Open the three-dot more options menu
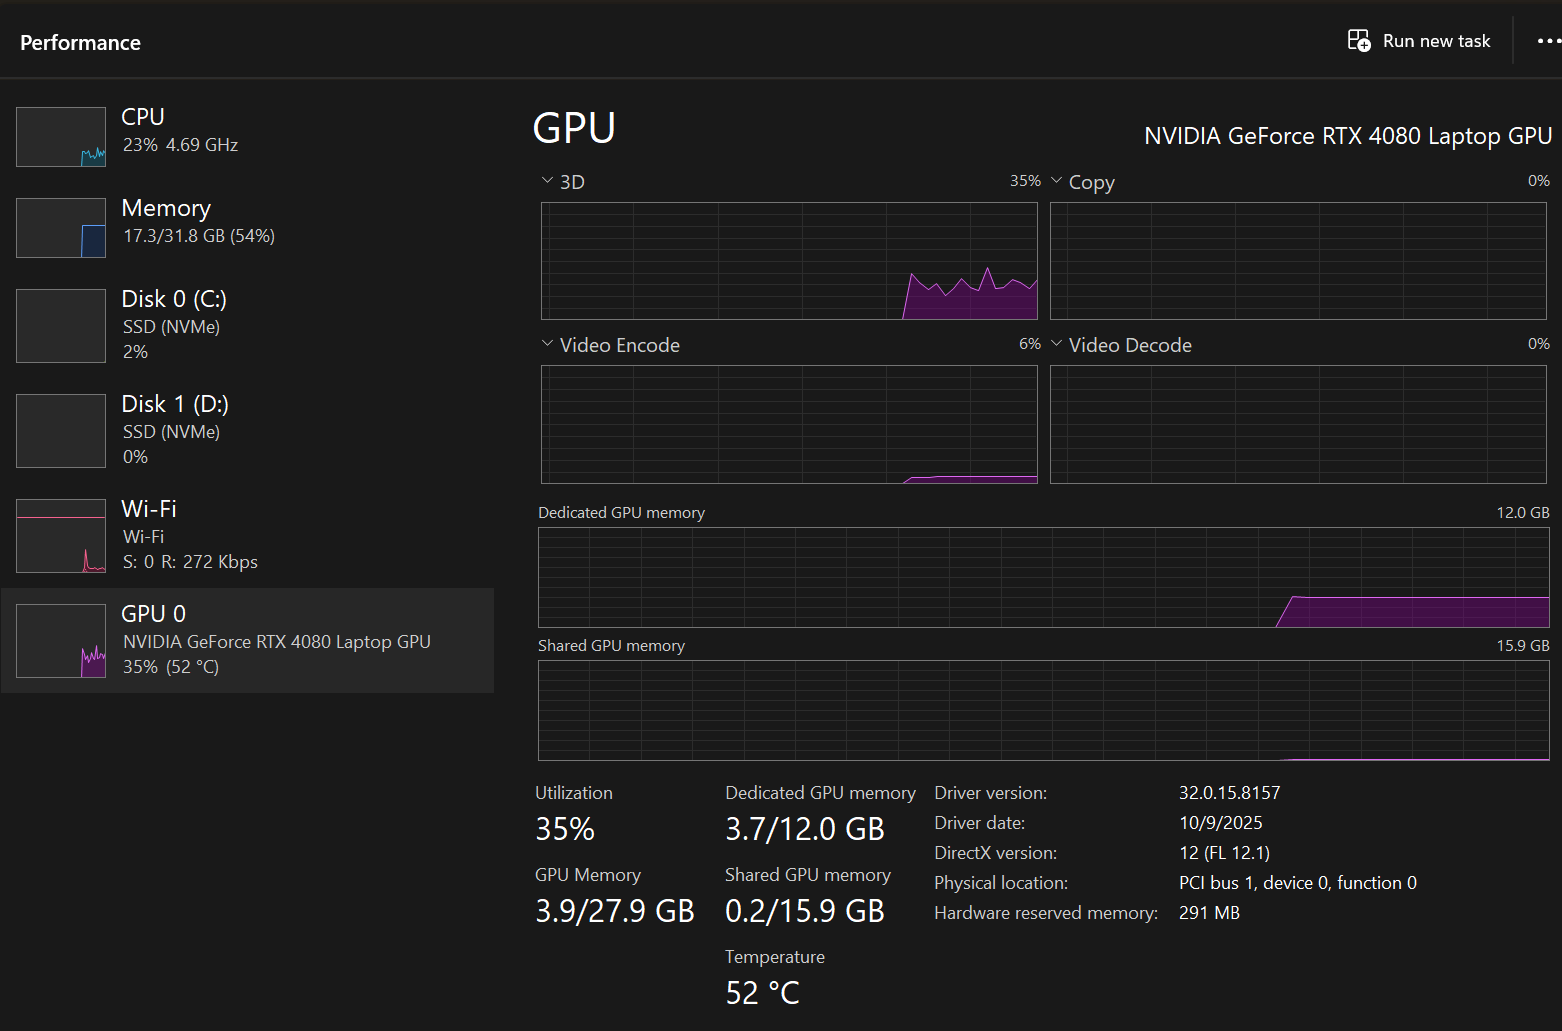Screen dimensions: 1562x1031 point(1547,41)
